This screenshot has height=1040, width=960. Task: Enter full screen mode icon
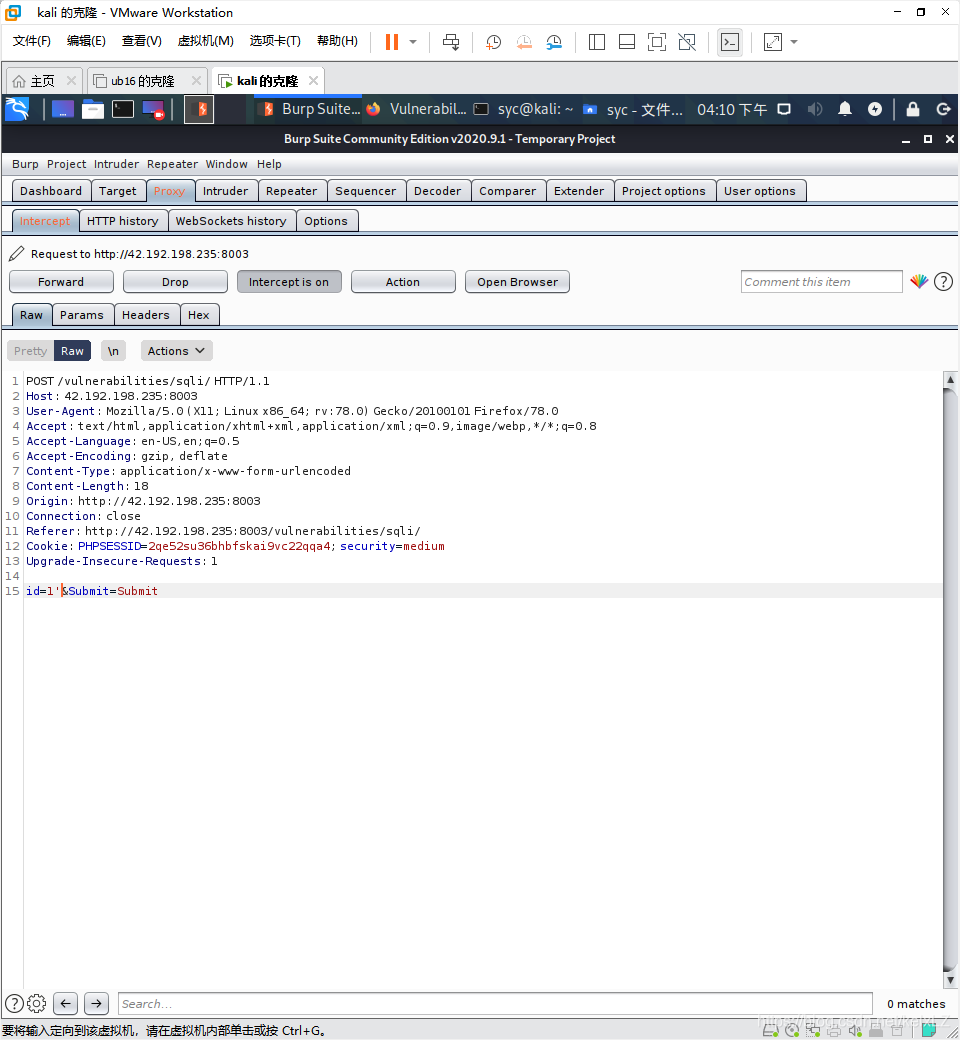pyautogui.click(x=657, y=42)
